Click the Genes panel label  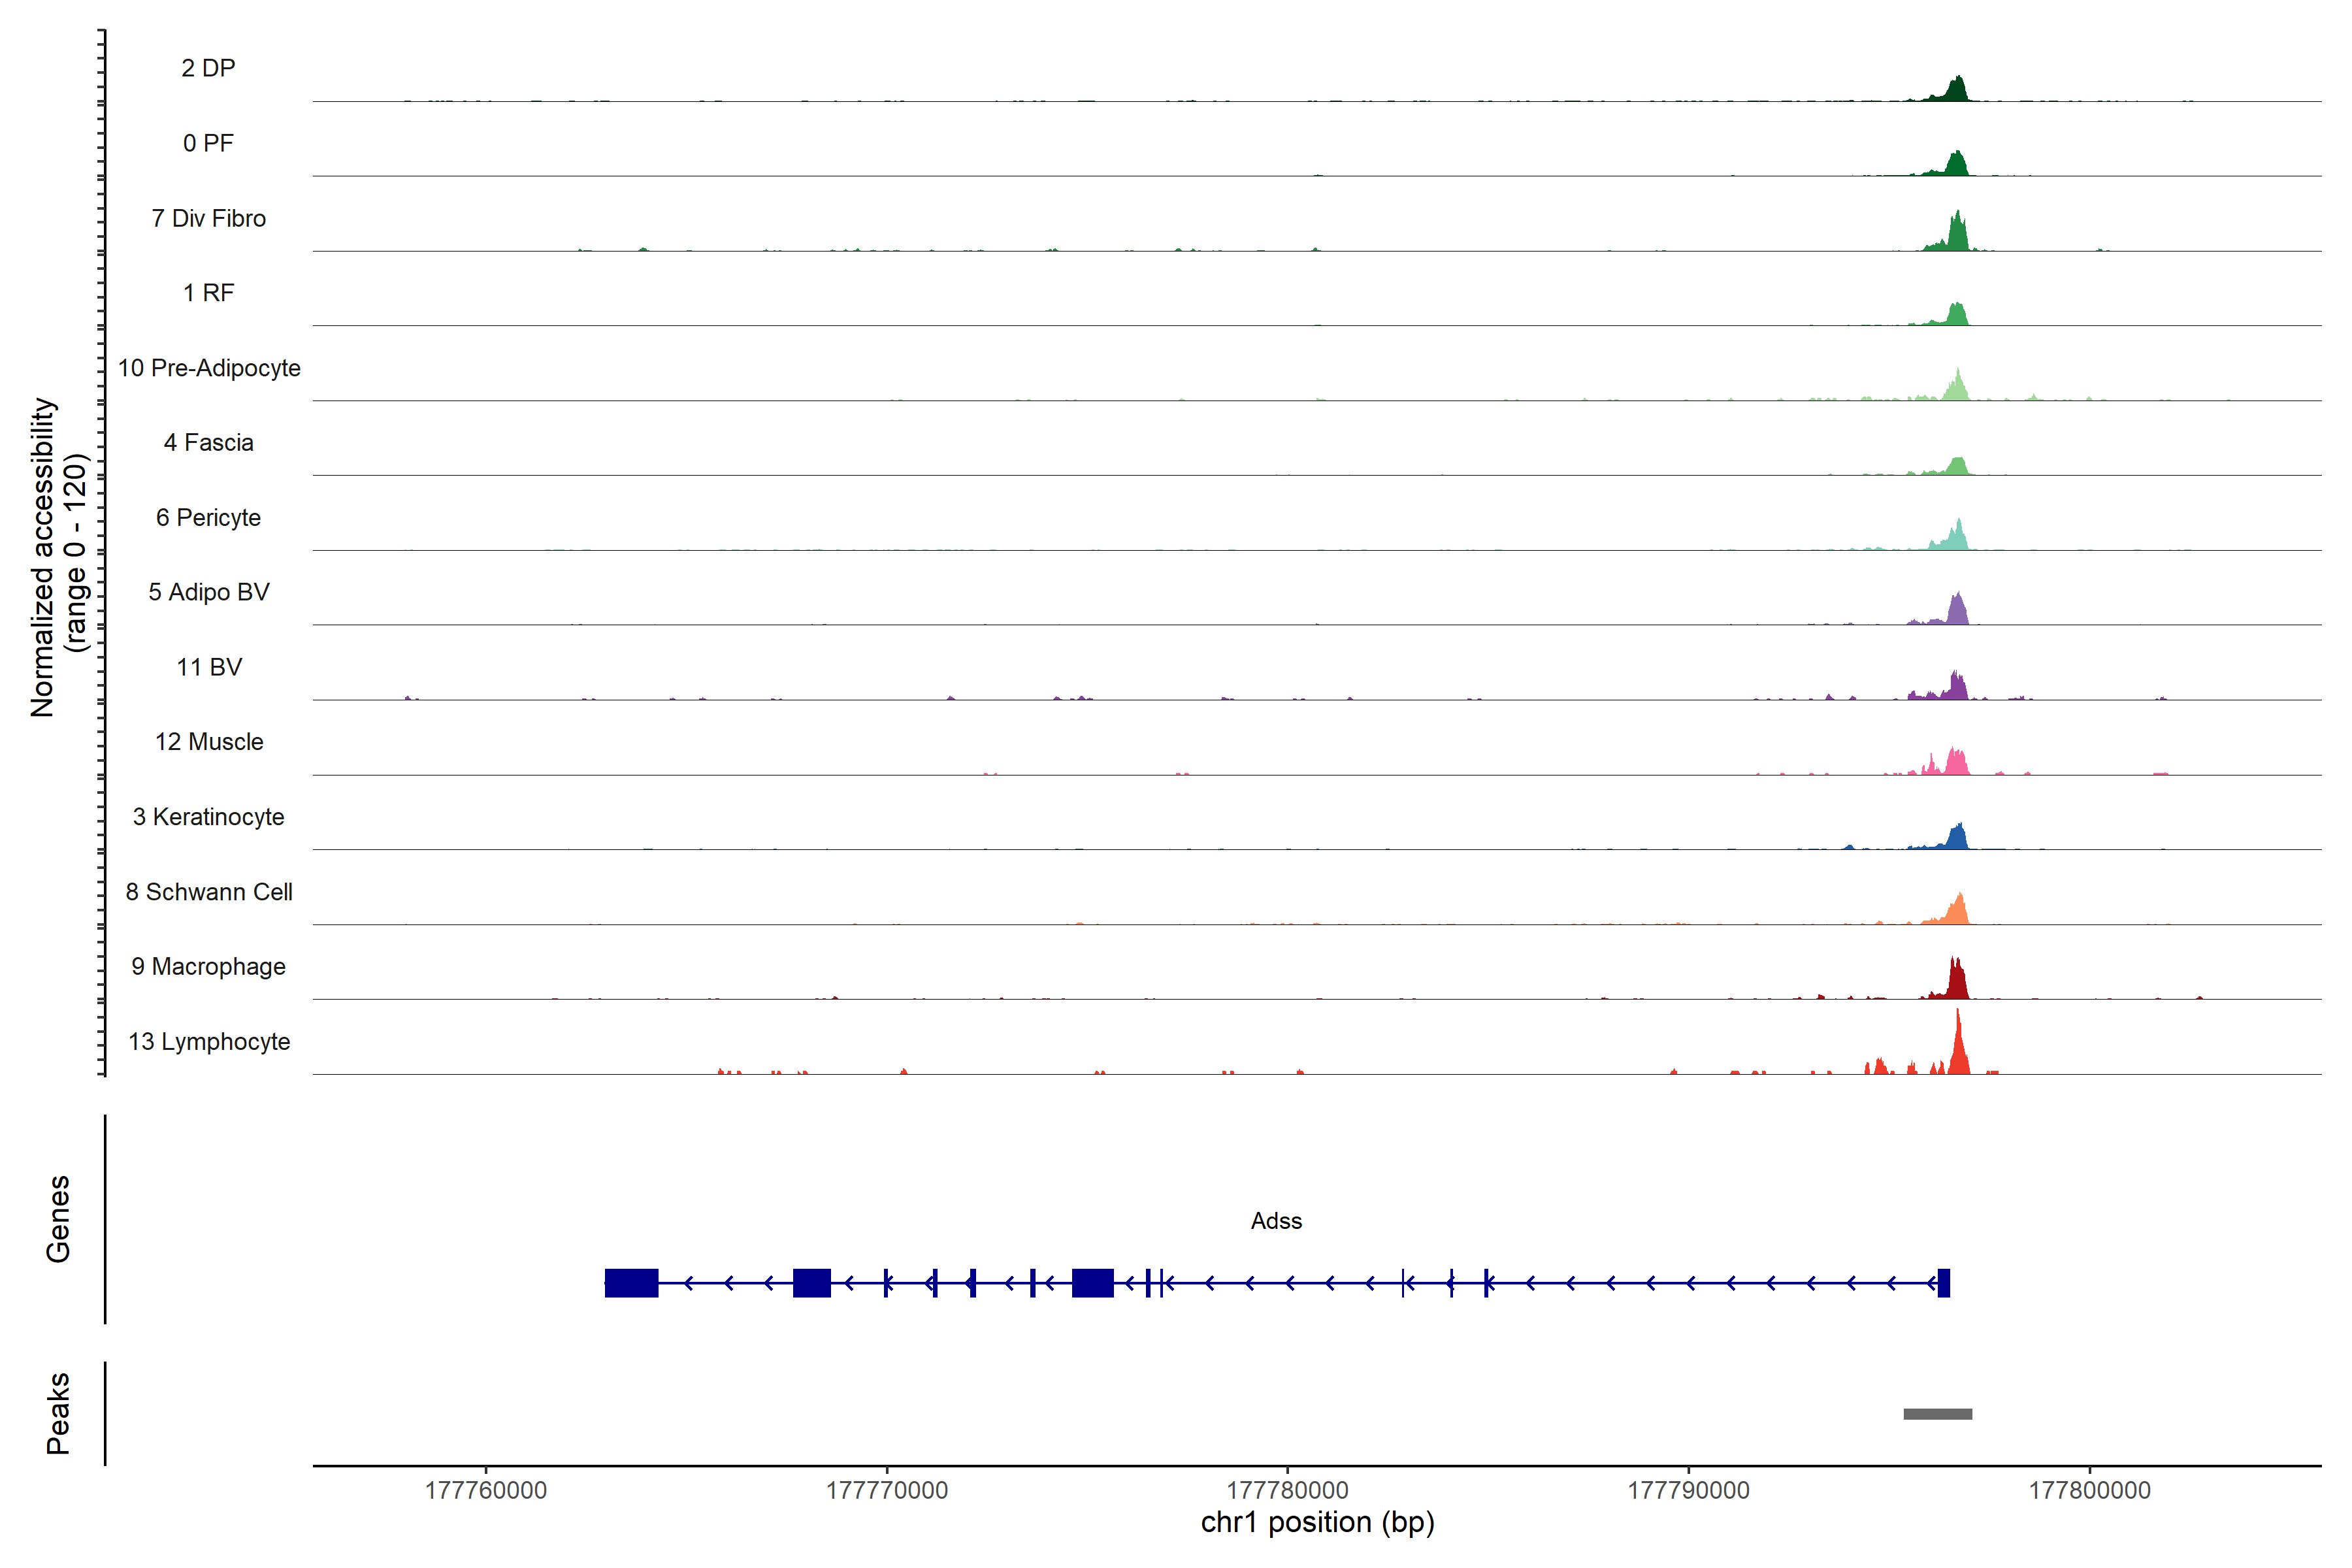(58, 1219)
